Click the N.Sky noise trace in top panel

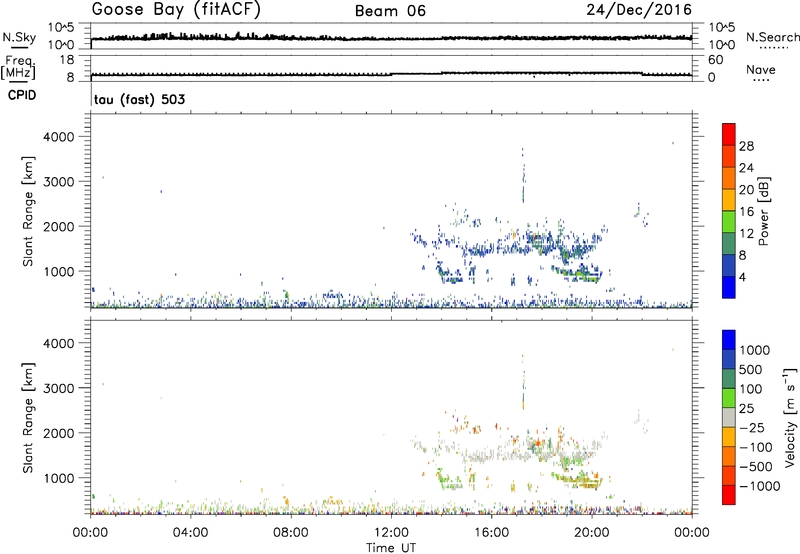point(391,38)
